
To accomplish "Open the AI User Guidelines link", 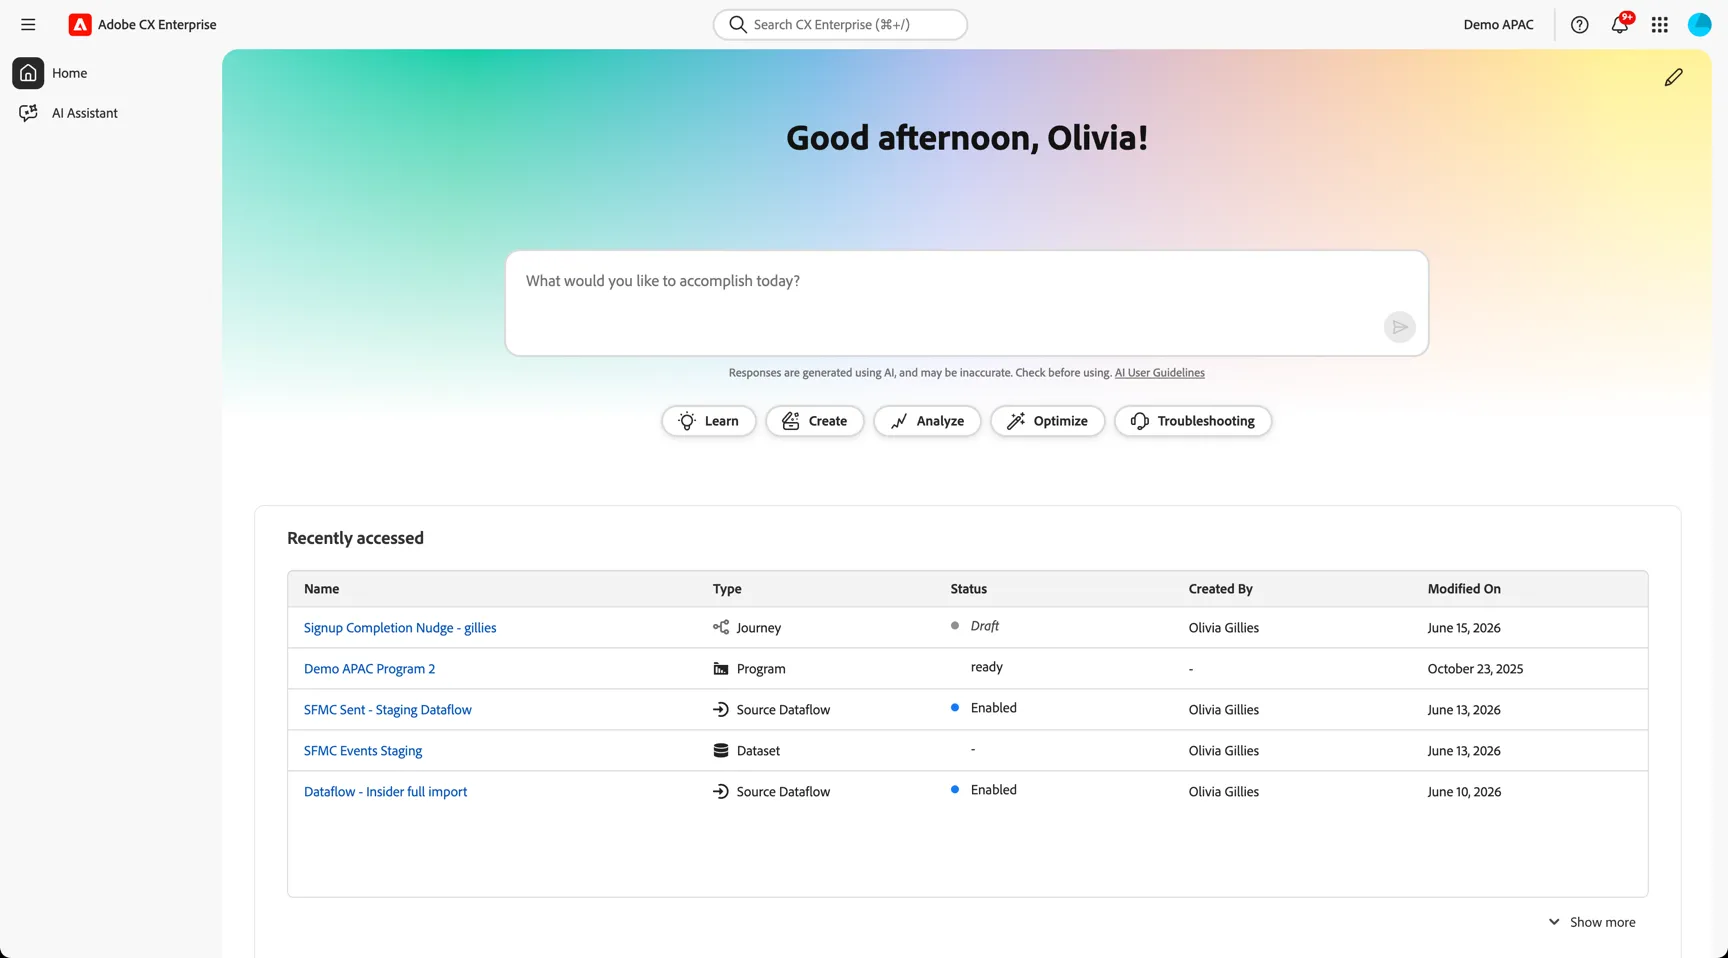I will pyautogui.click(x=1159, y=372).
